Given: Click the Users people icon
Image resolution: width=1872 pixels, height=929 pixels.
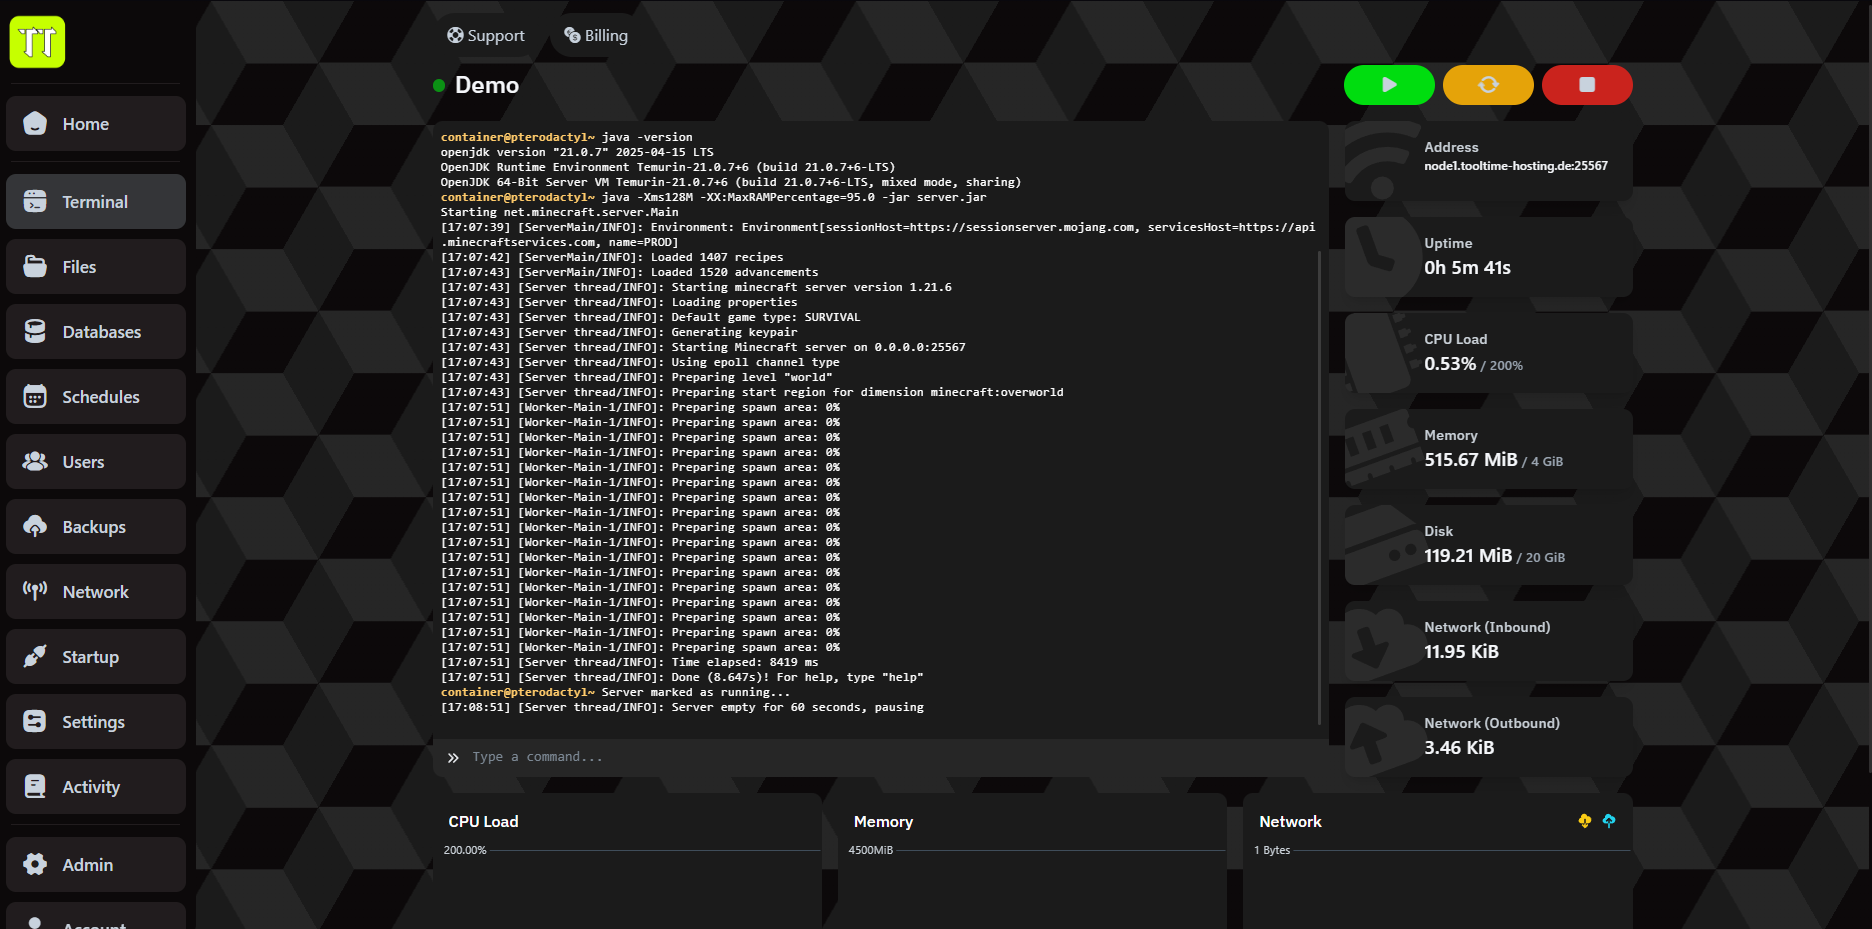Looking at the screenshot, I should (35, 461).
